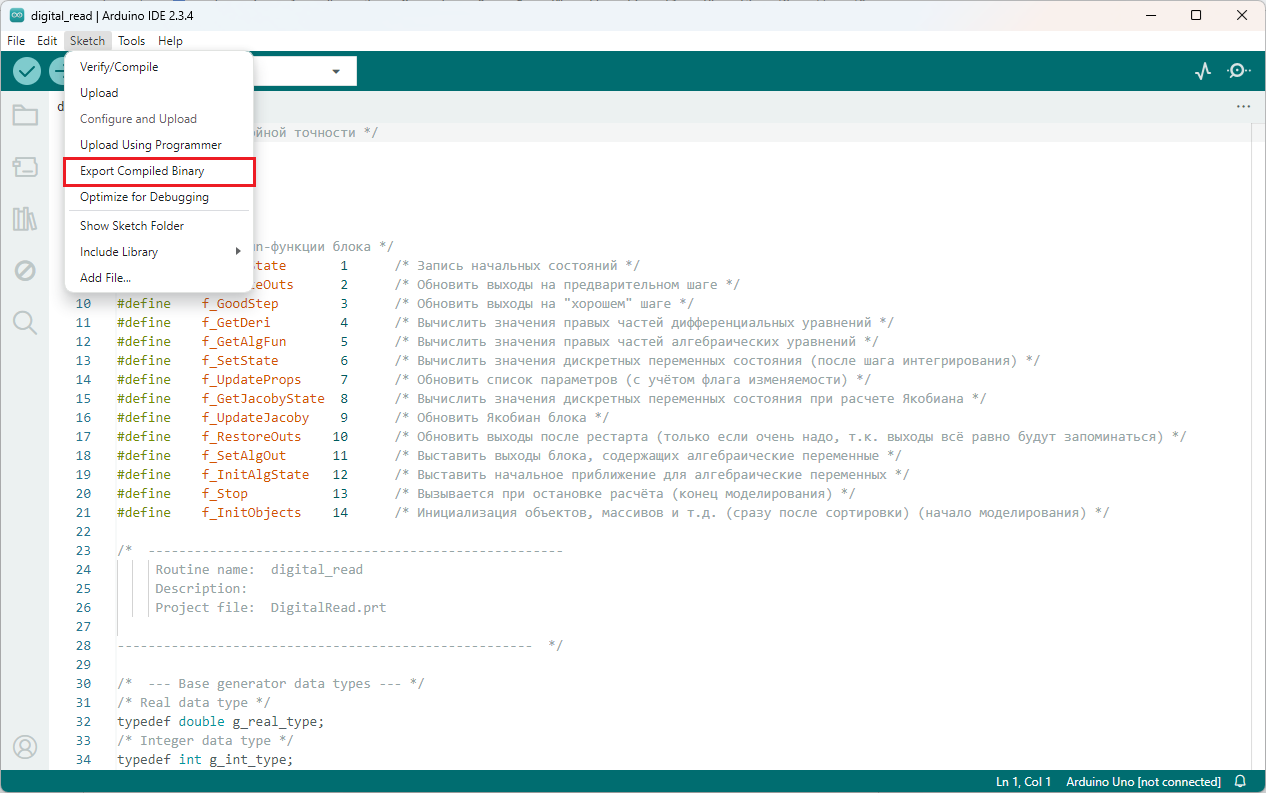The image size is (1266, 793).
Task: Open the Serial Monitor
Action: 1239,71
